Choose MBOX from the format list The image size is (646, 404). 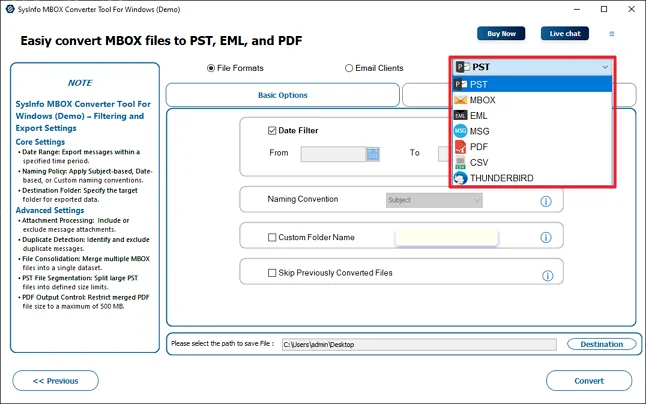[532, 100]
